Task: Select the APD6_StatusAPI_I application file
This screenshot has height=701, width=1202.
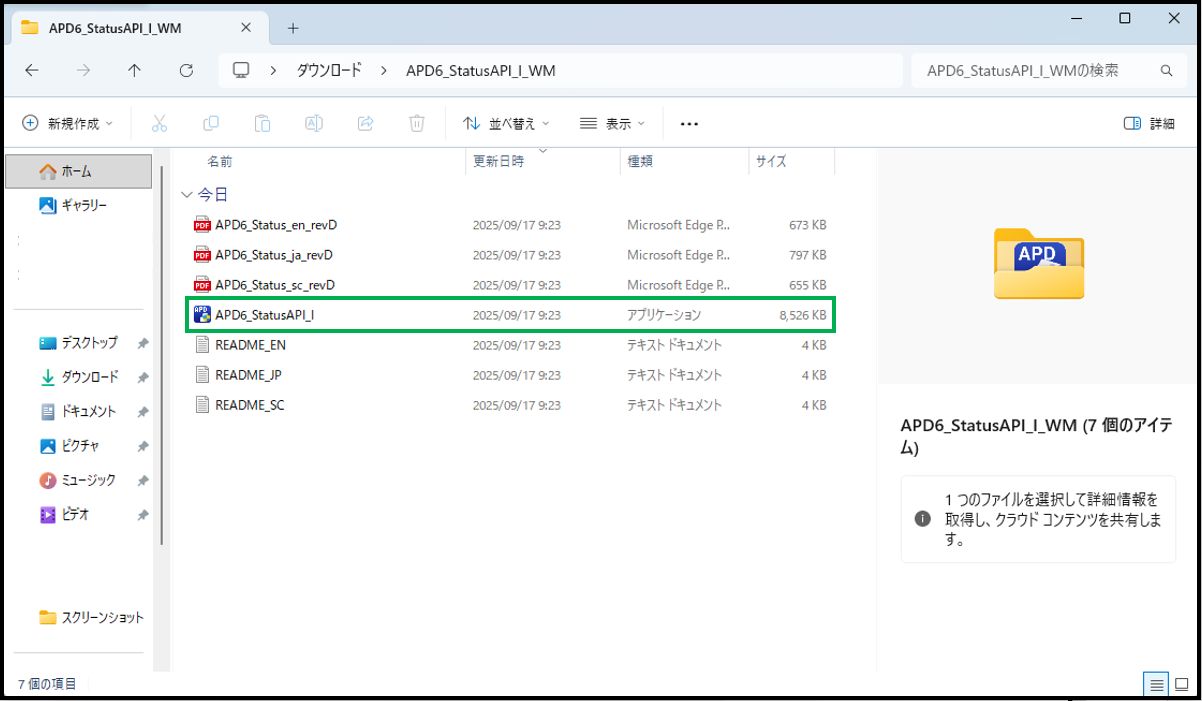Action: (x=265, y=315)
